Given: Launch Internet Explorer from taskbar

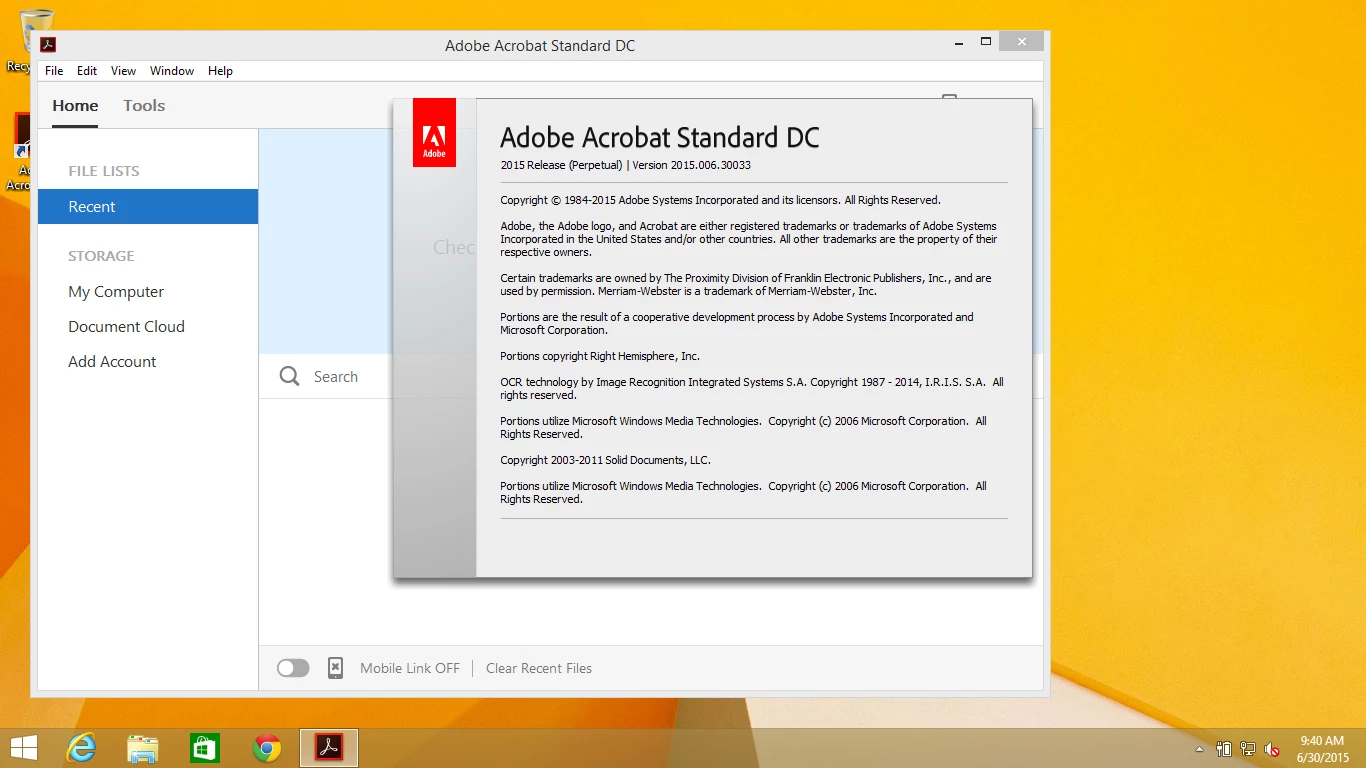Looking at the screenshot, I should [x=81, y=748].
